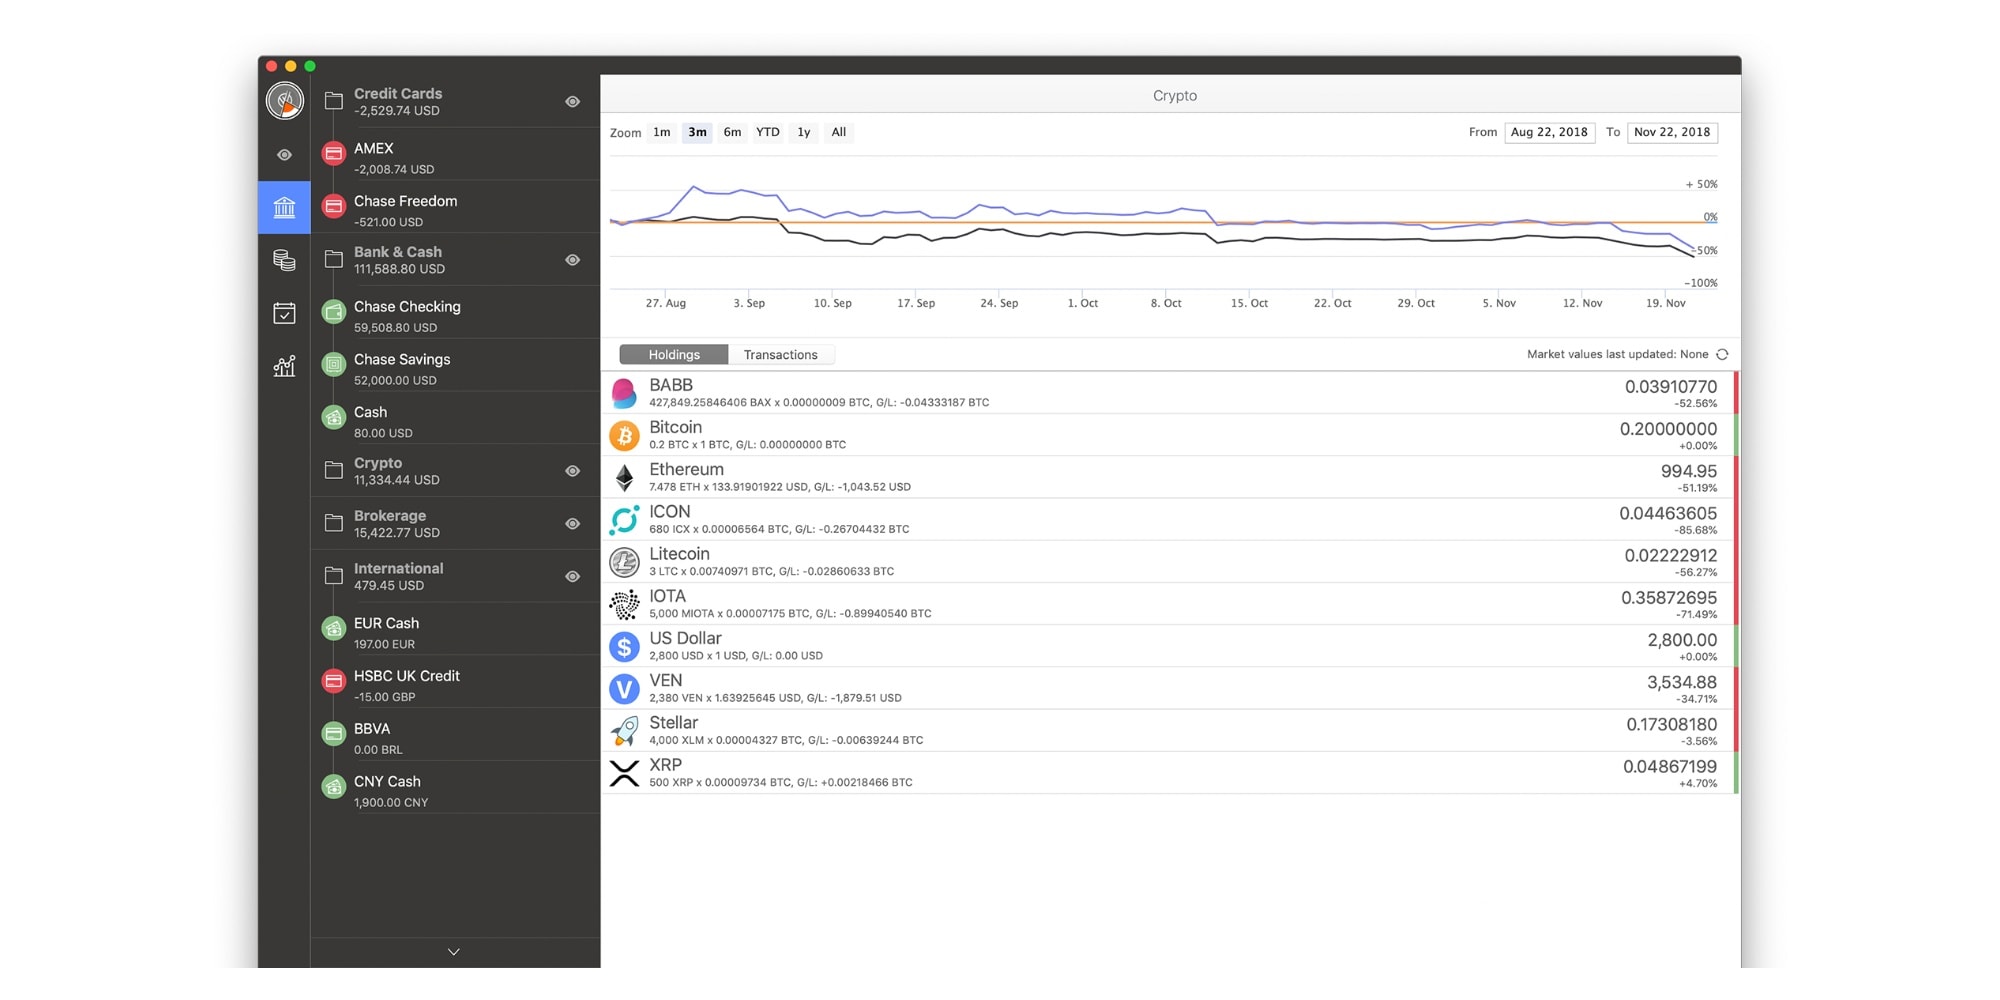The image size is (2000, 1000).
Task: Refresh market values with the reload icon
Action: tap(1722, 354)
